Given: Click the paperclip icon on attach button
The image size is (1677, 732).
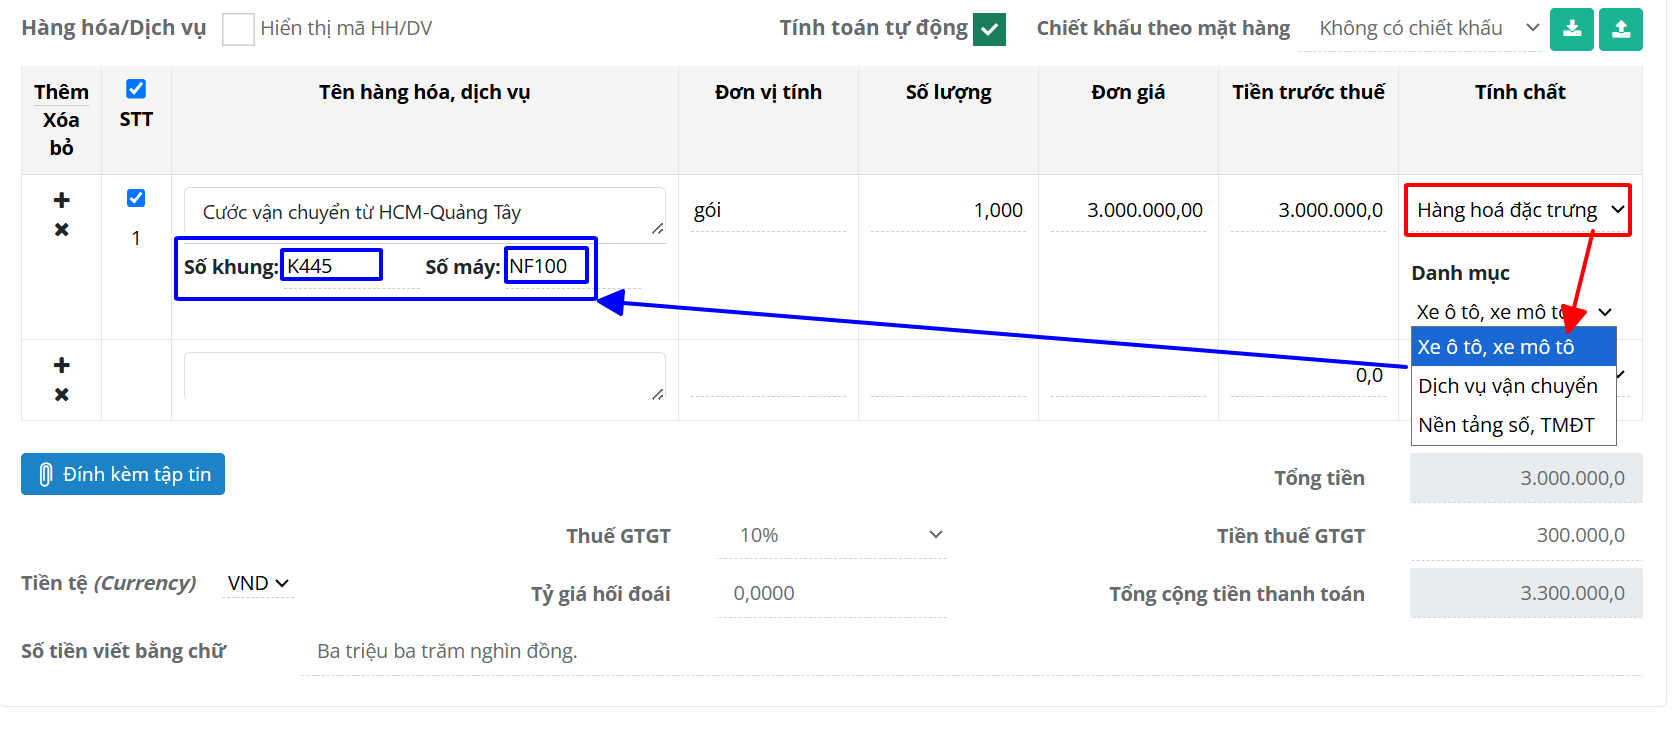Looking at the screenshot, I should click(45, 475).
